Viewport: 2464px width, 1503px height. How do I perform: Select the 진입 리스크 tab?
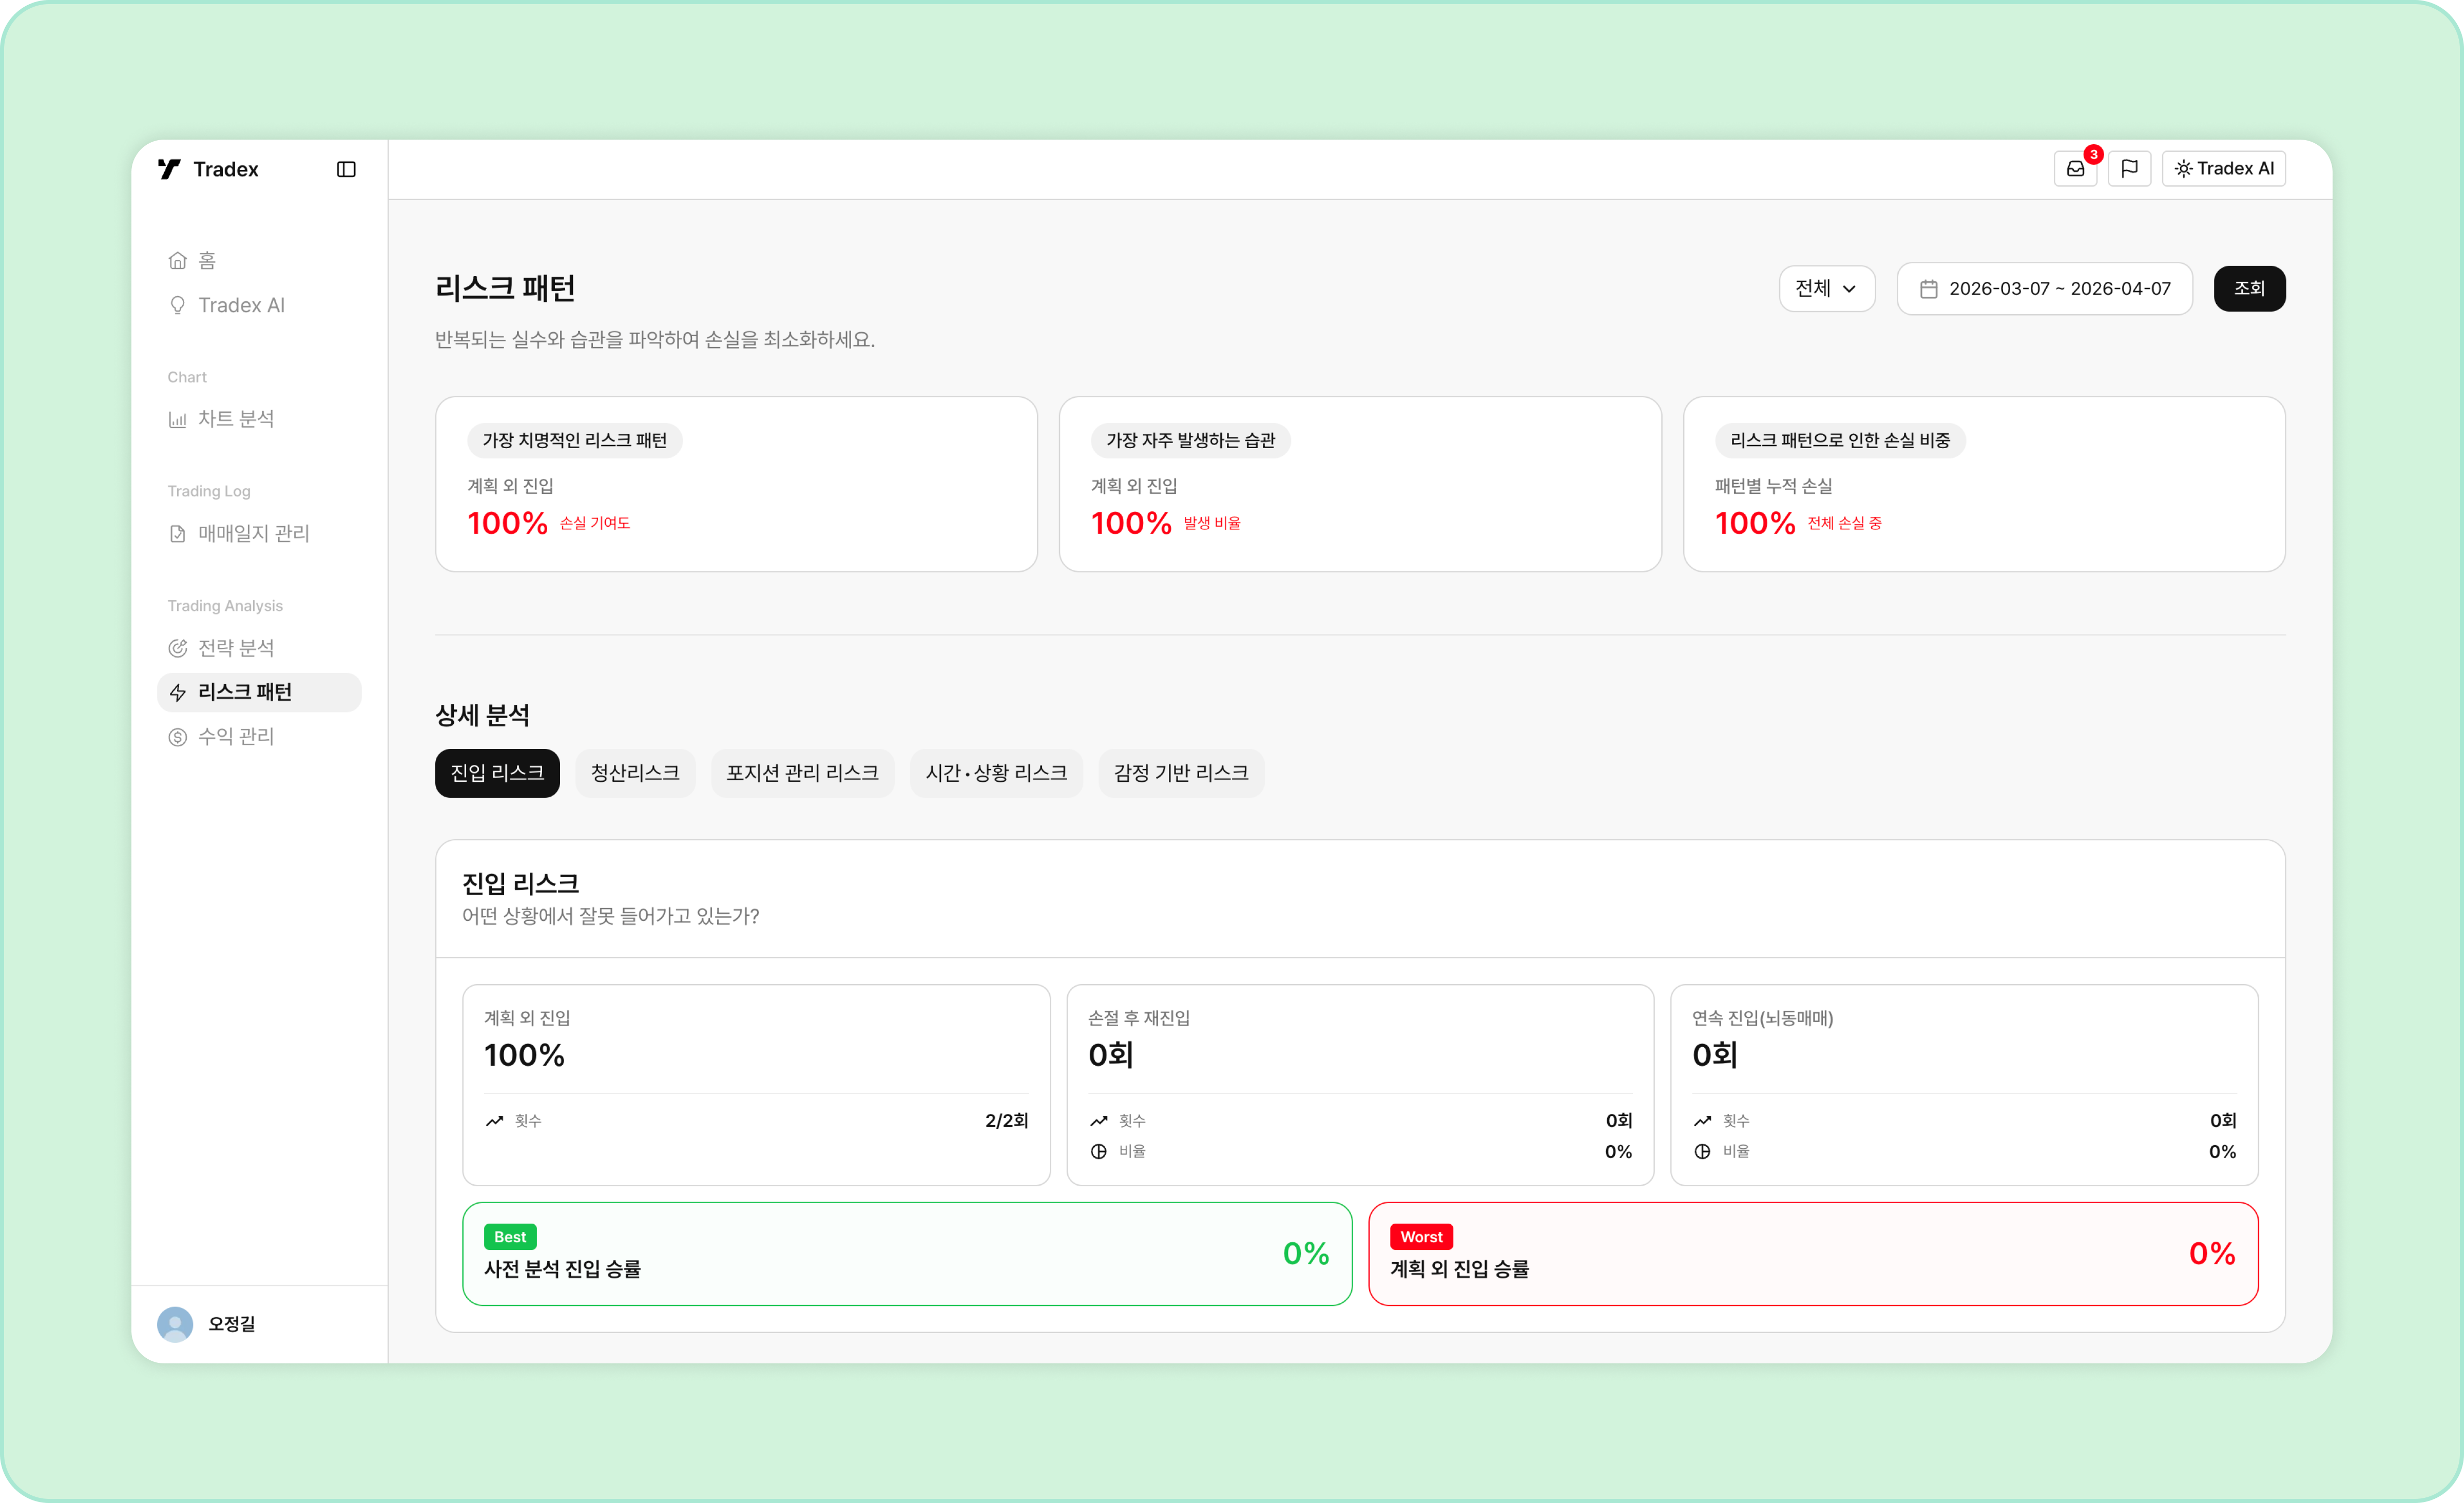497,773
